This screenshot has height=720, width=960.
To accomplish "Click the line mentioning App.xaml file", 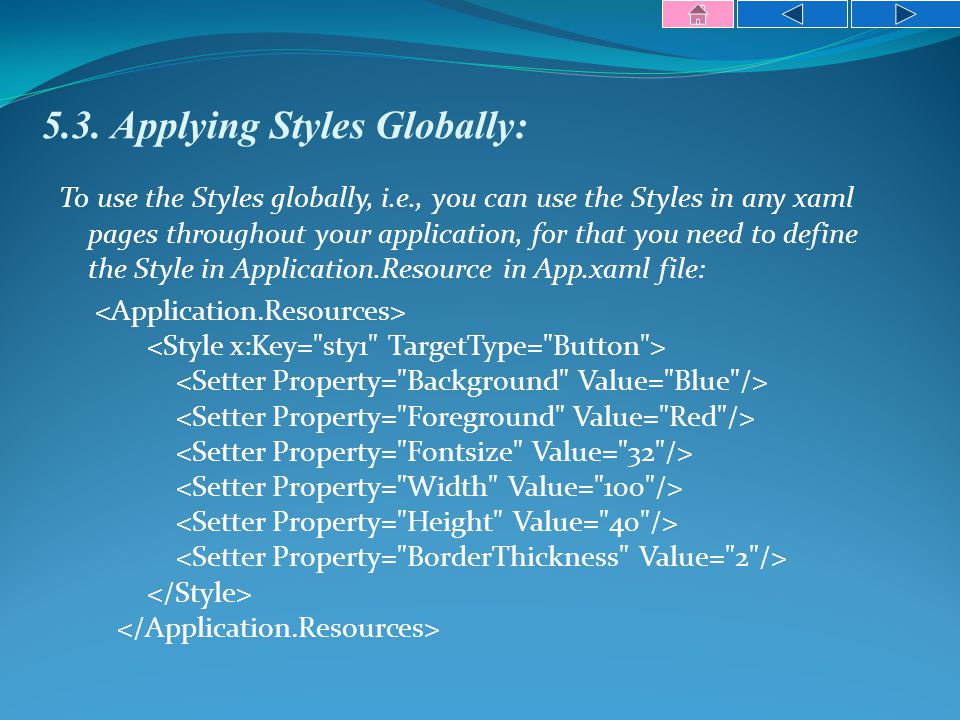I will pyautogui.click(x=397, y=269).
